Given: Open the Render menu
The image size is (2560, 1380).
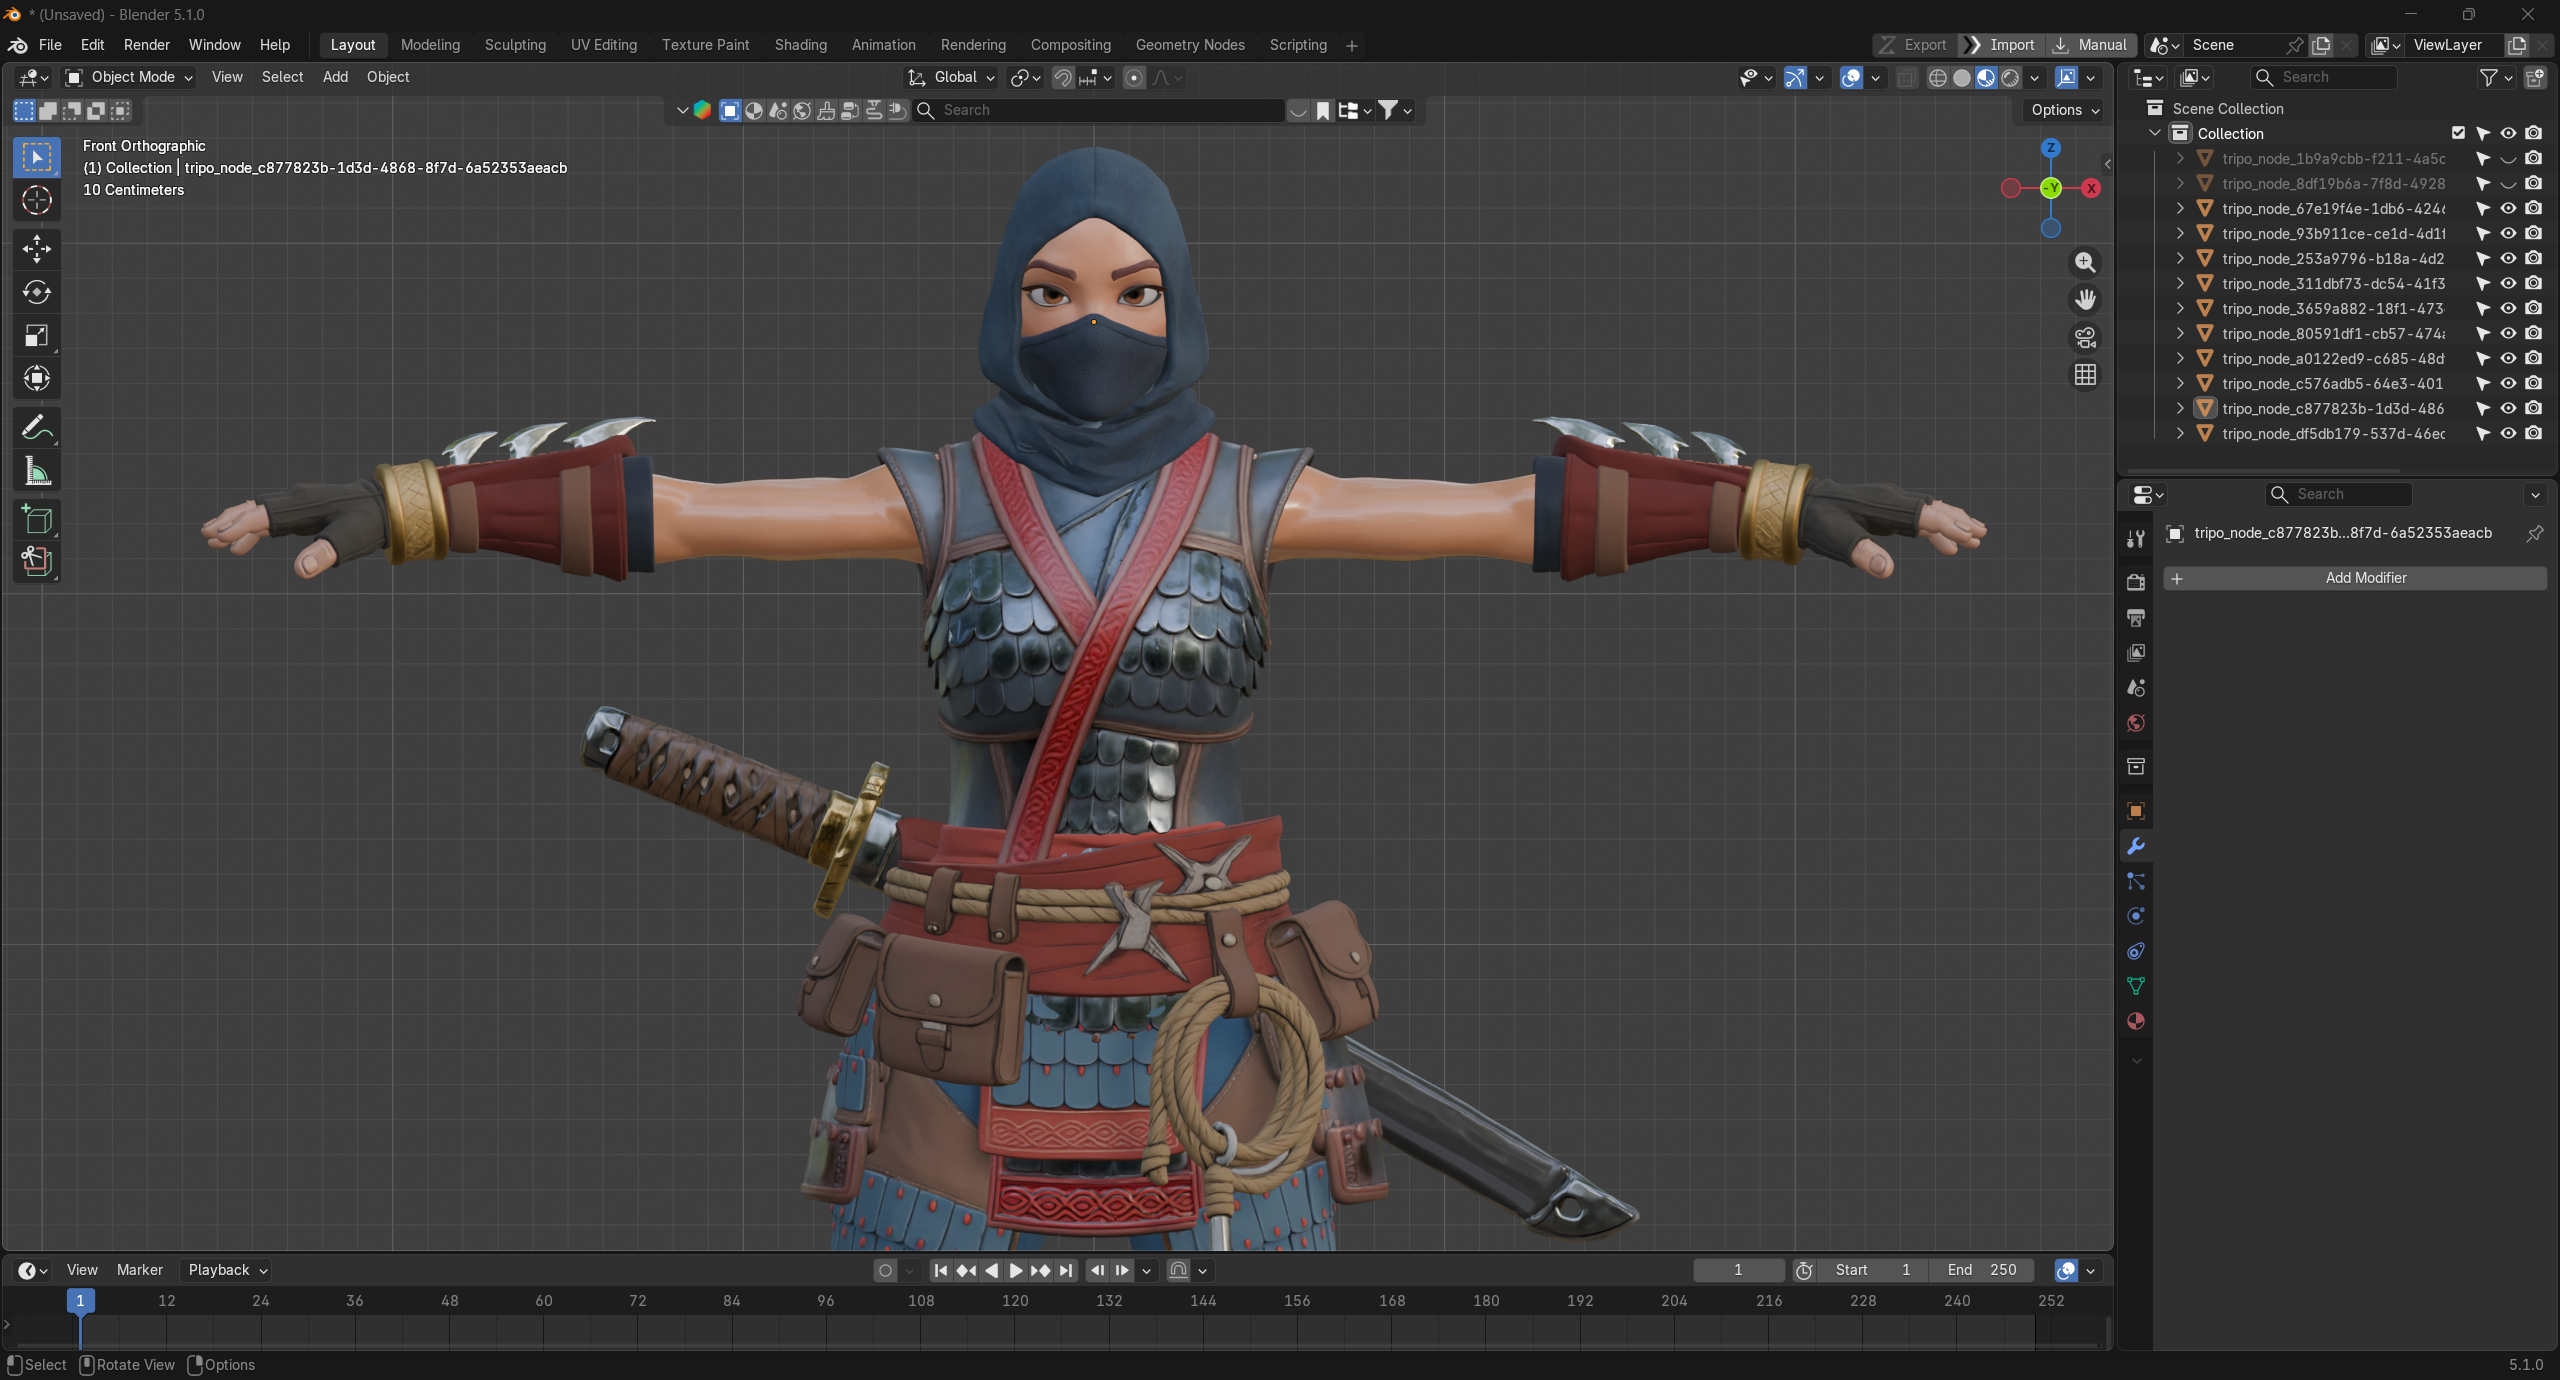Looking at the screenshot, I should (147, 45).
